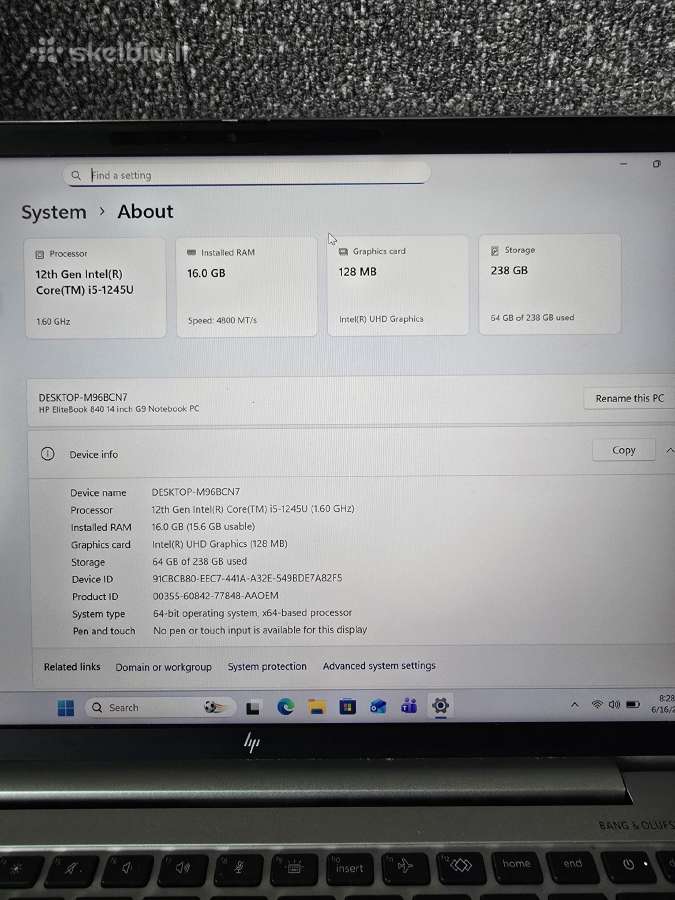Open the Wi-Fi network tray icon

(597, 704)
